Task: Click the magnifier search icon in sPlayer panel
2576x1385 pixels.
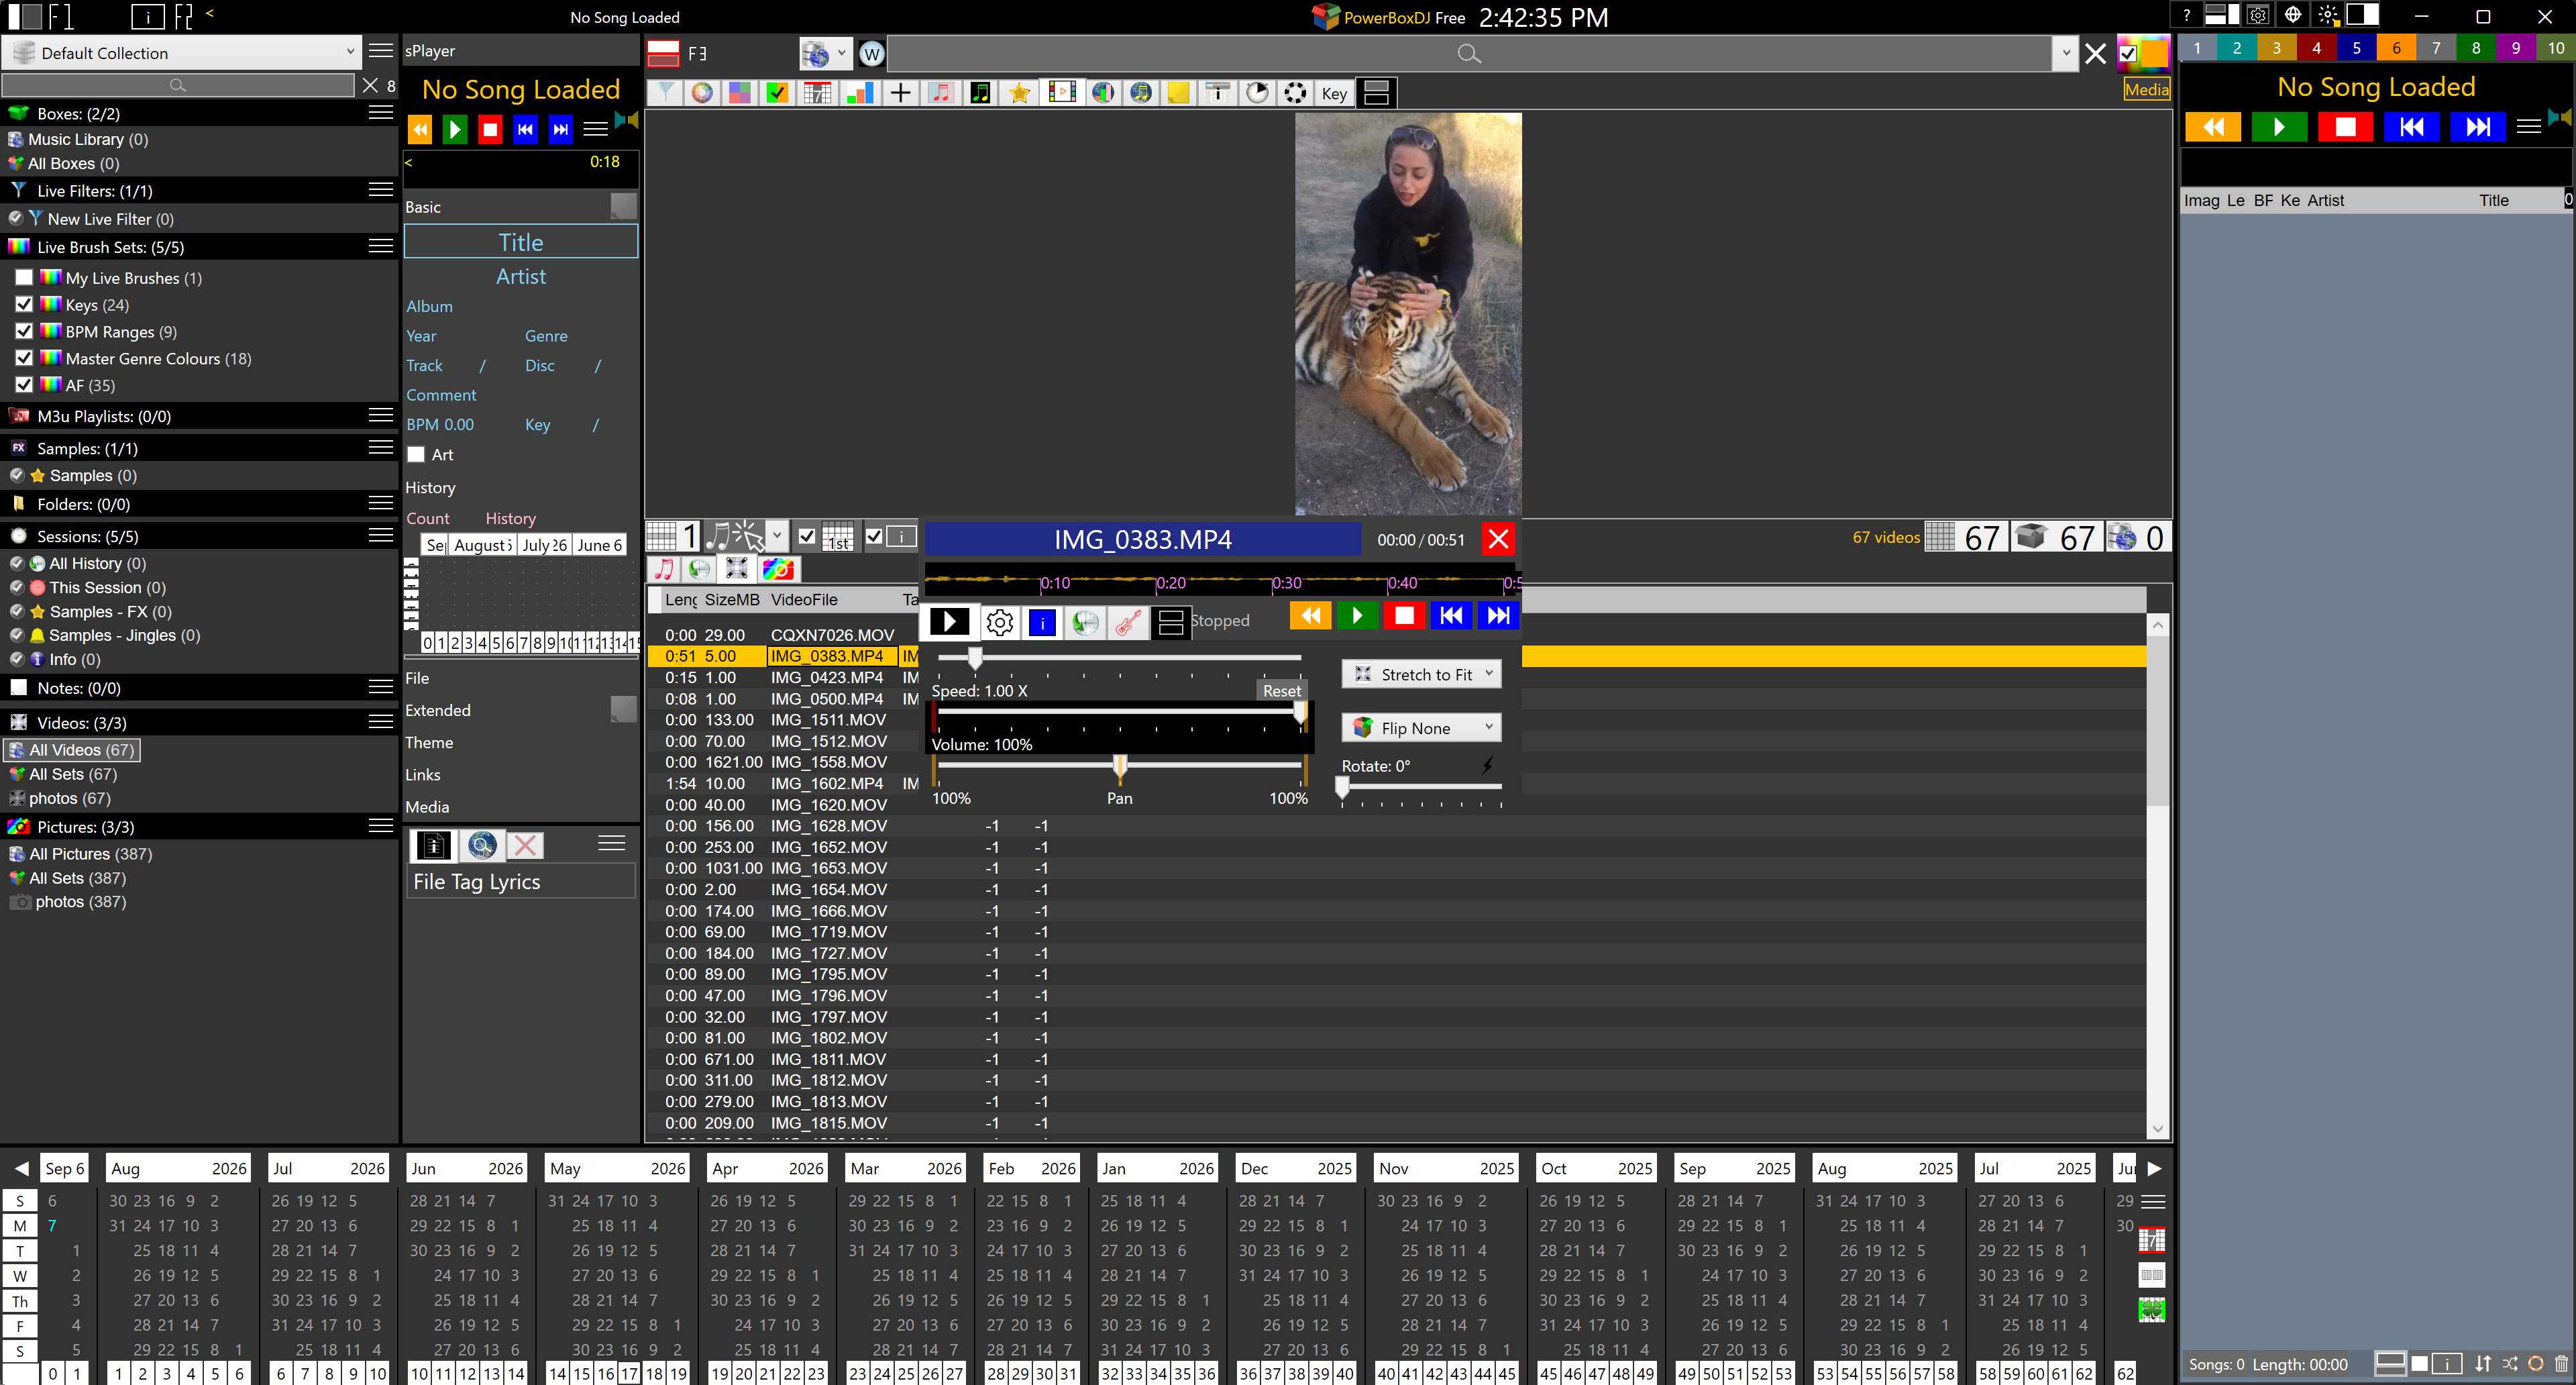Action: (481, 846)
